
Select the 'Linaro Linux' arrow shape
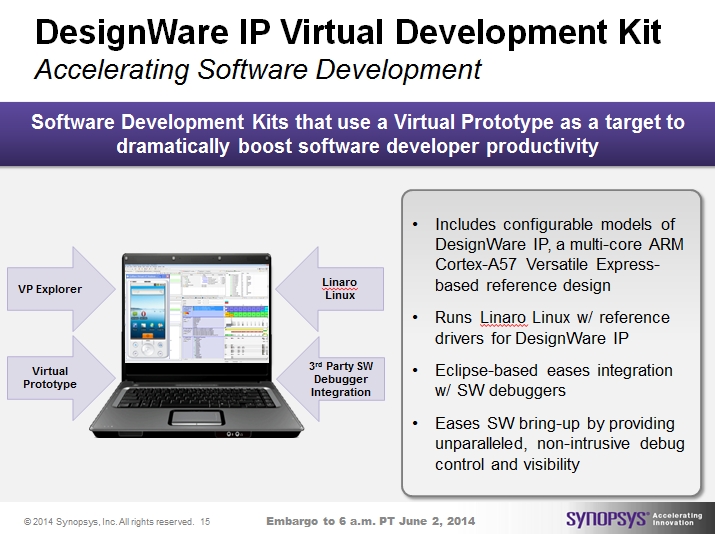pos(330,289)
